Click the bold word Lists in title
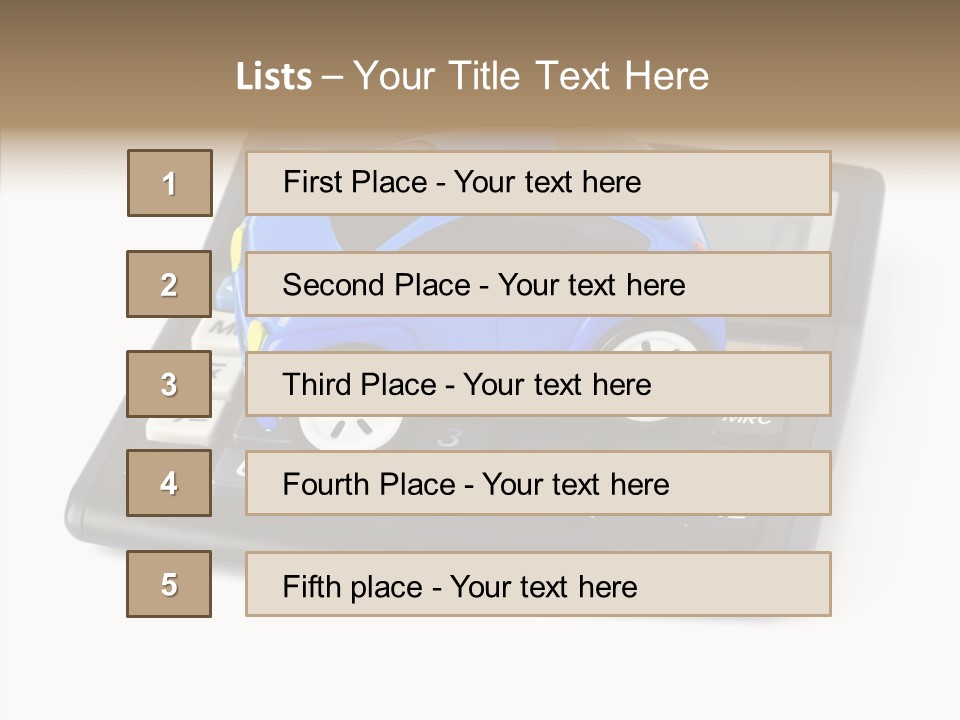Viewport: 960px width, 720px height. point(274,77)
